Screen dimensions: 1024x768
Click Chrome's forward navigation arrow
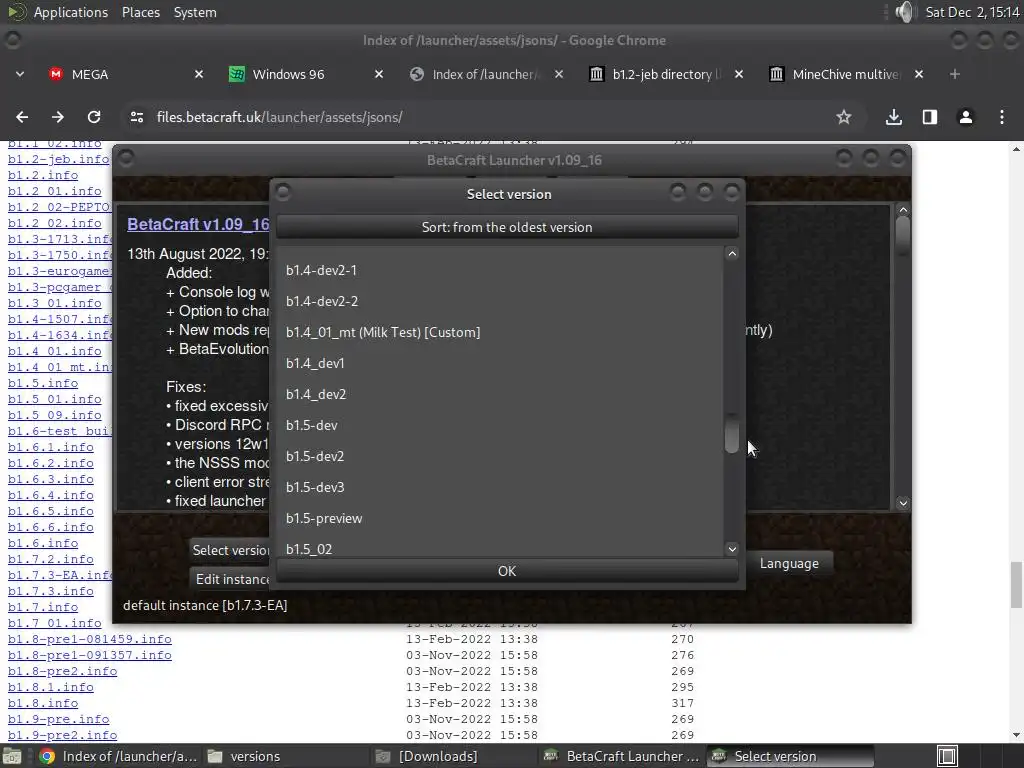point(58,117)
